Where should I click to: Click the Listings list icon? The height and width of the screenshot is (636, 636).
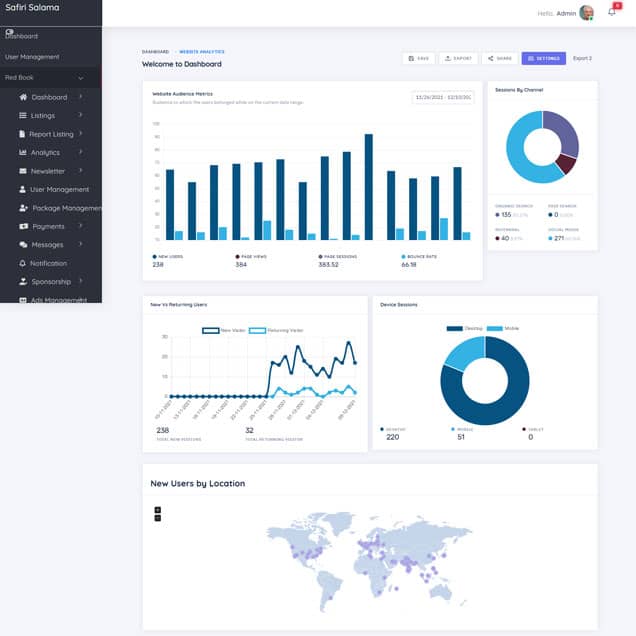tap(23, 116)
